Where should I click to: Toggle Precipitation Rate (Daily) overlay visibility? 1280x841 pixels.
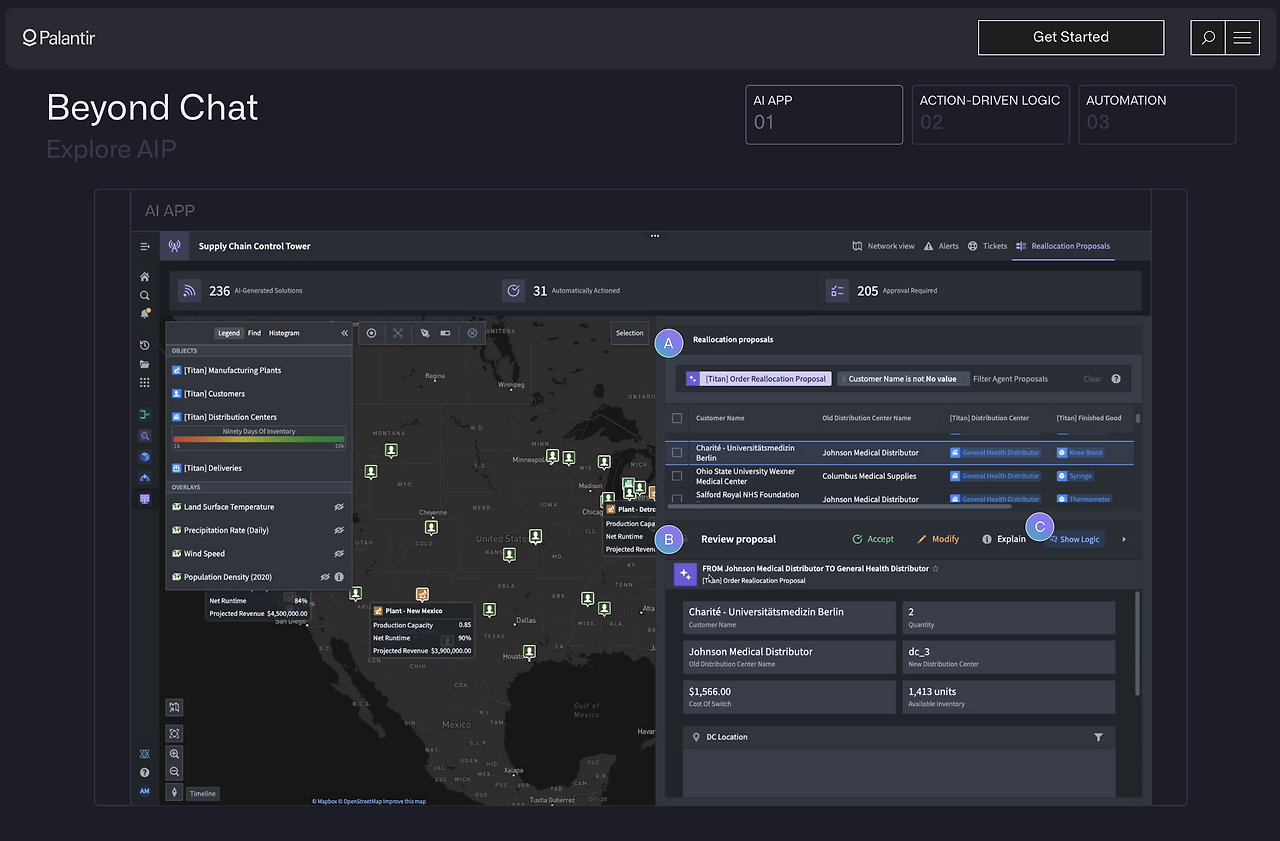tap(340, 530)
